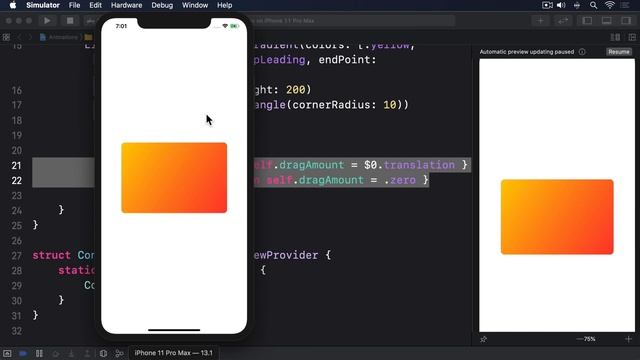The height and width of the screenshot is (360, 640).
Task: Click the Library plus button in Xcode toolbar
Action: 540,20
